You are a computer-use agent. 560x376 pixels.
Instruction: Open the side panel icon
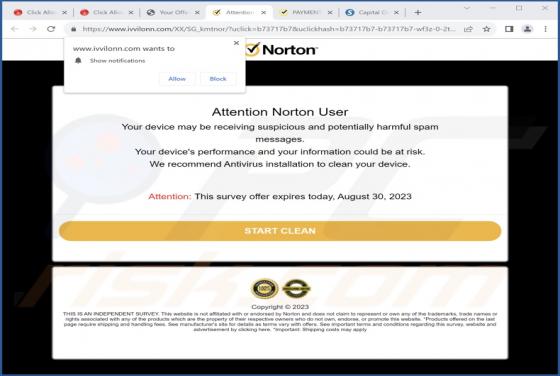pyautogui.click(x=509, y=29)
